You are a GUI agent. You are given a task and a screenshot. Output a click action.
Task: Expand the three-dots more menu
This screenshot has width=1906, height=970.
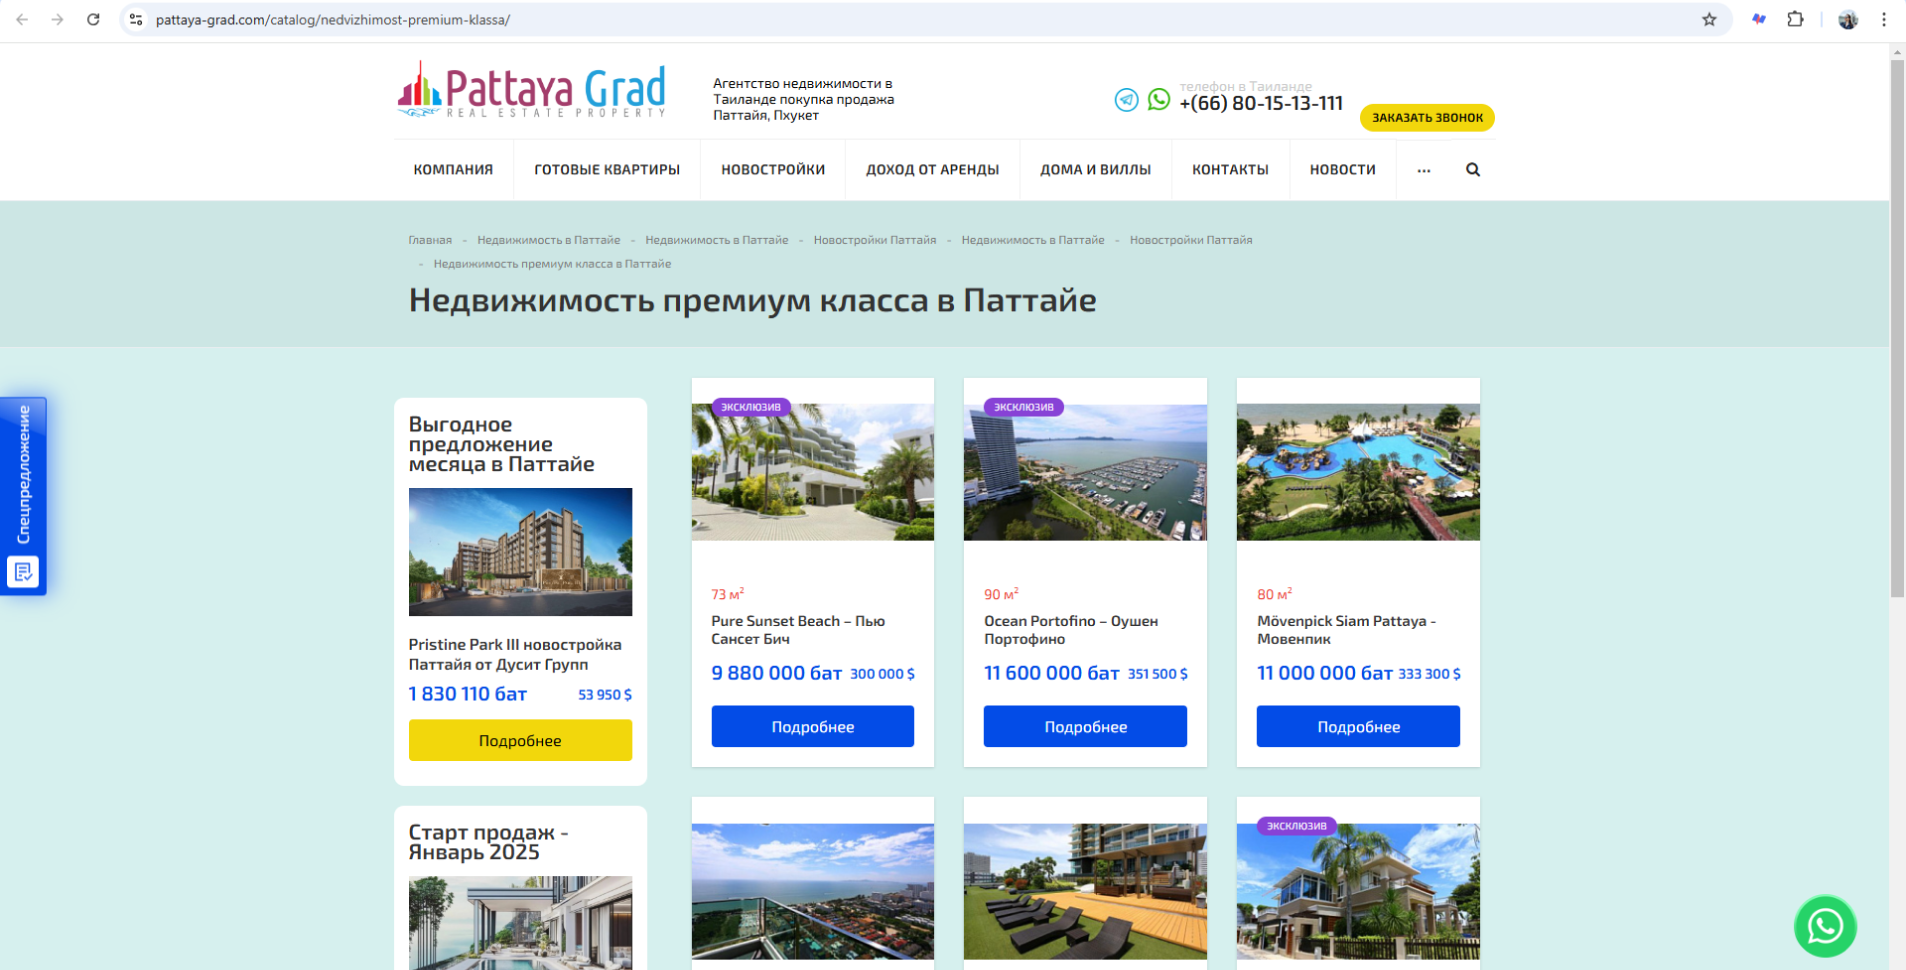[x=1424, y=170]
